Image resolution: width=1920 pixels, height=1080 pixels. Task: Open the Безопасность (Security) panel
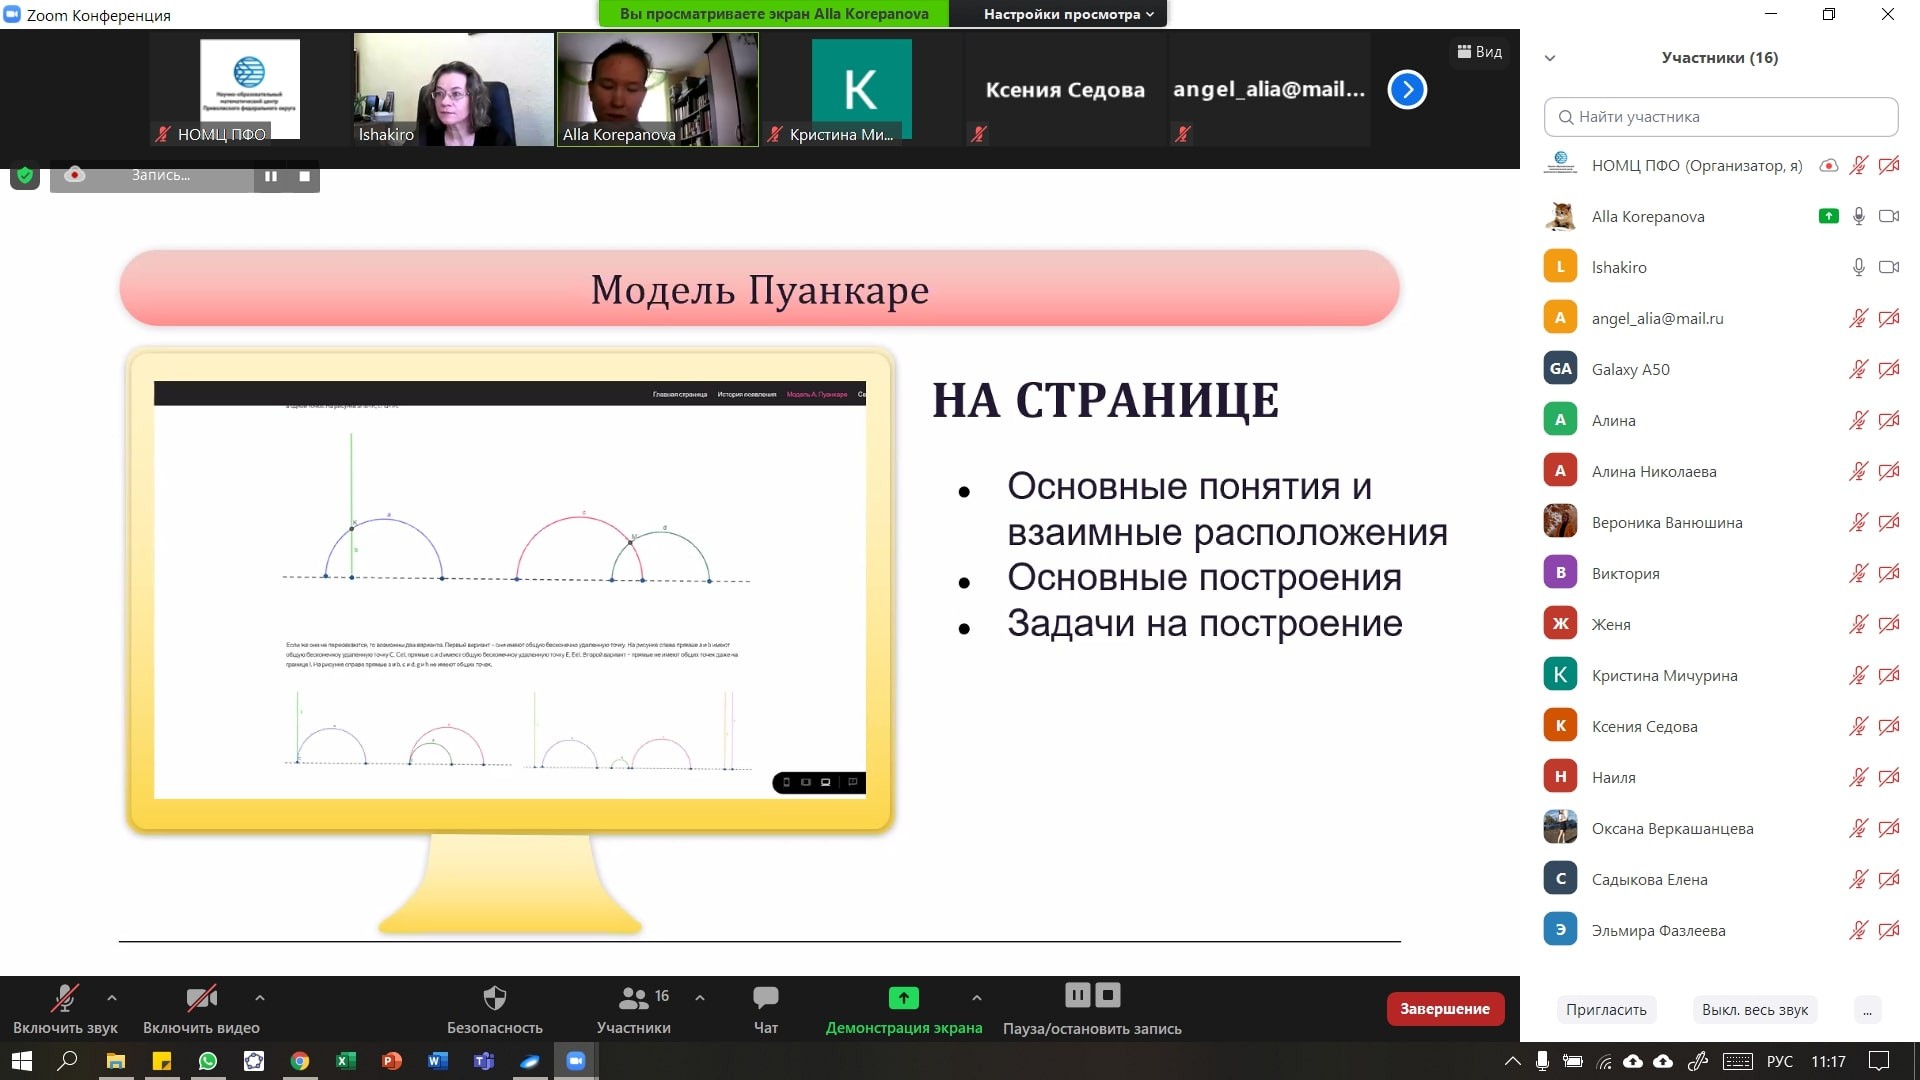[x=494, y=1008]
